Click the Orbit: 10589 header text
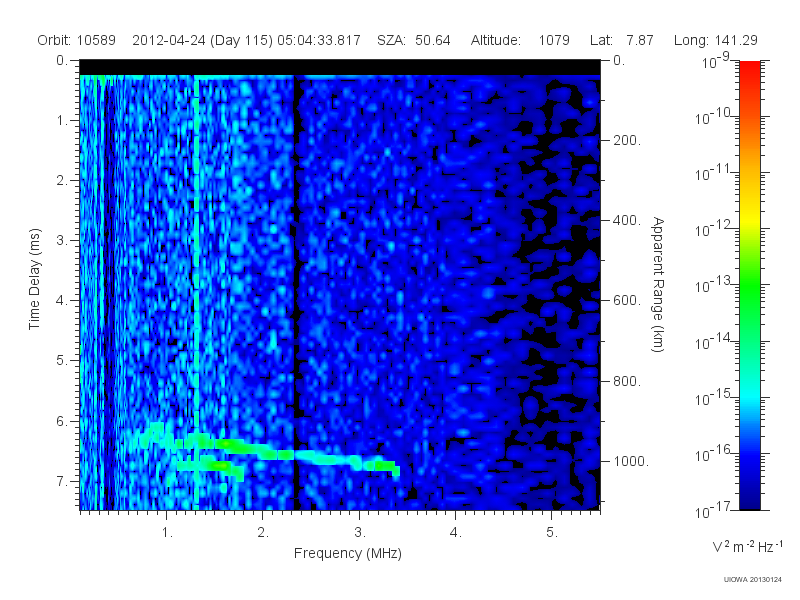Image resolution: width=800 pixels, height=600 pixels. pyautogui.click(x=77, y=40)
